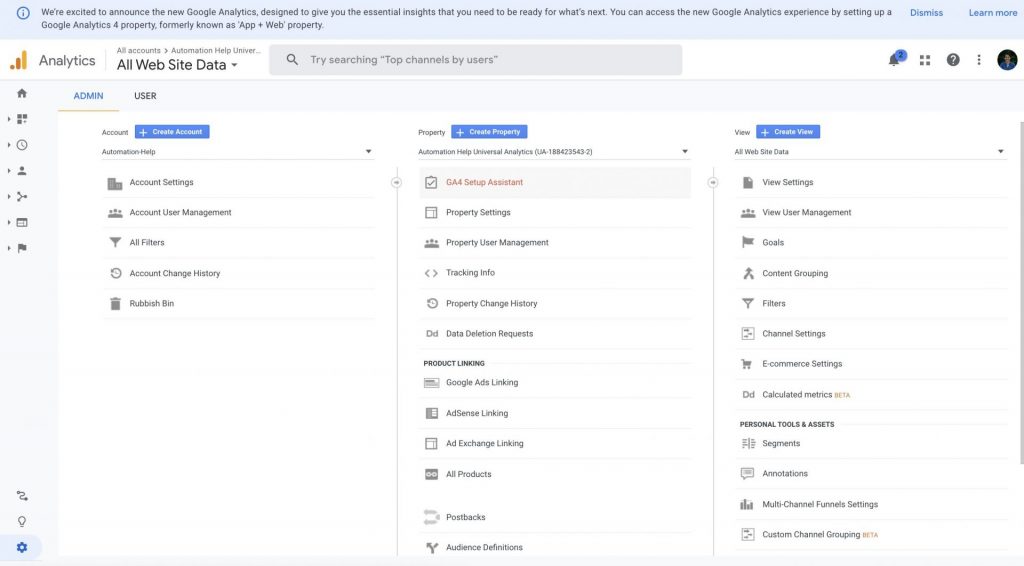Click the Google Analytics logo
The height and width of the screenshot is (566, 1024).
point(18,60)
